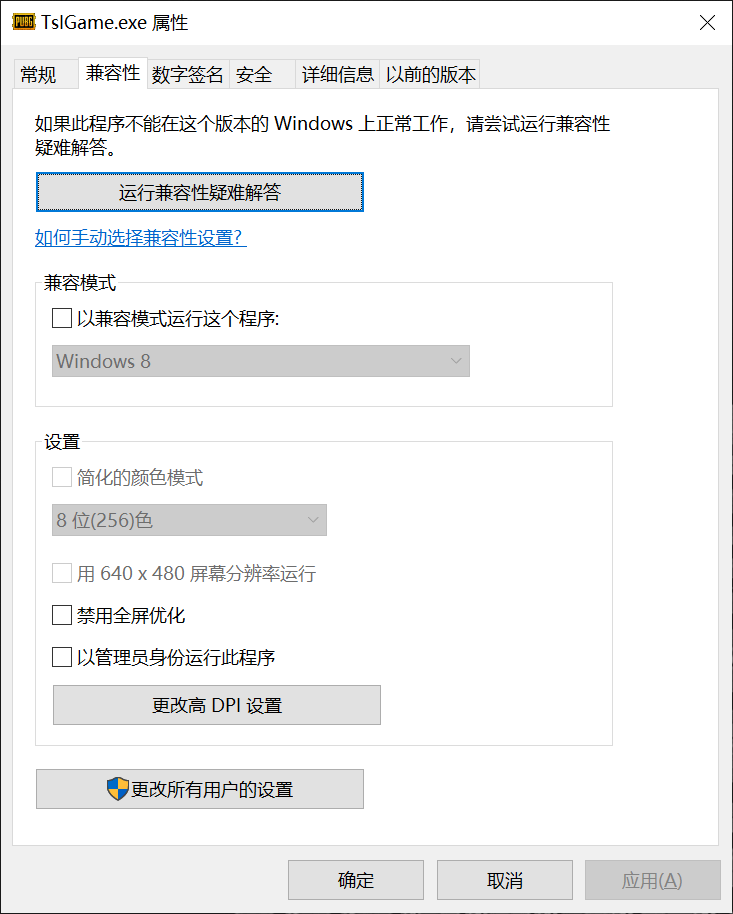Select the 安全 tab
The image size is (733, 914).
254,75
